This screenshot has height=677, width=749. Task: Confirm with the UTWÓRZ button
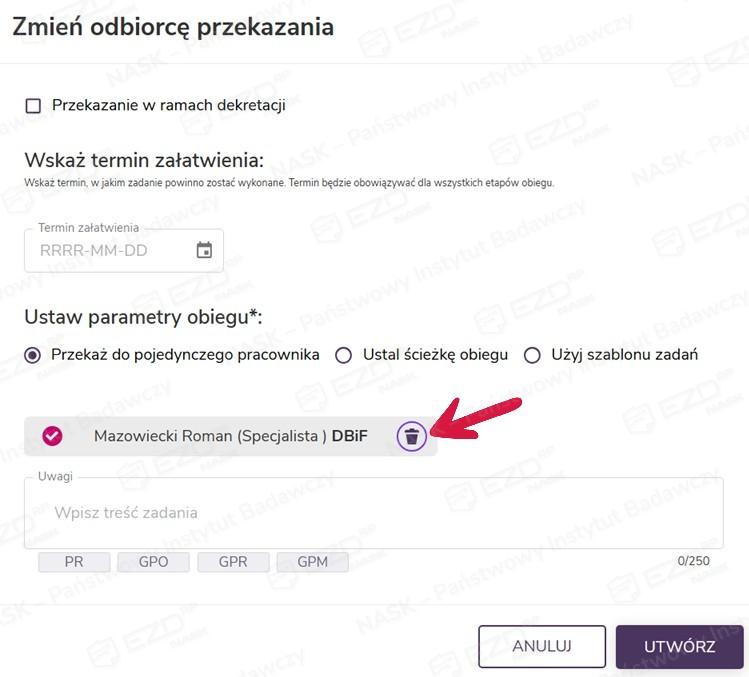point(679,646)
